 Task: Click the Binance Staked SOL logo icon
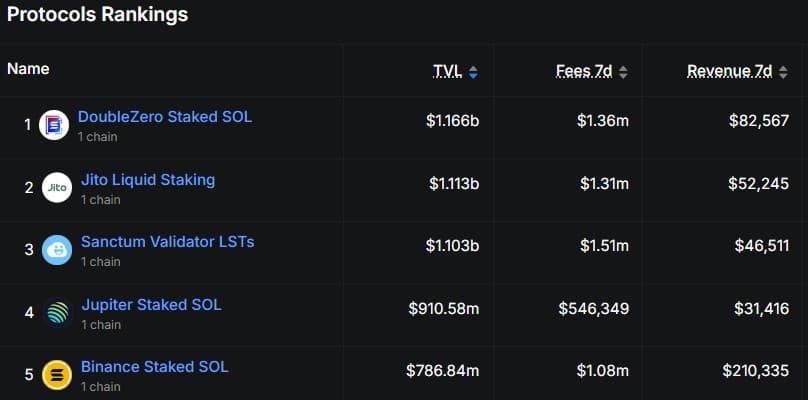pos(56,375)
